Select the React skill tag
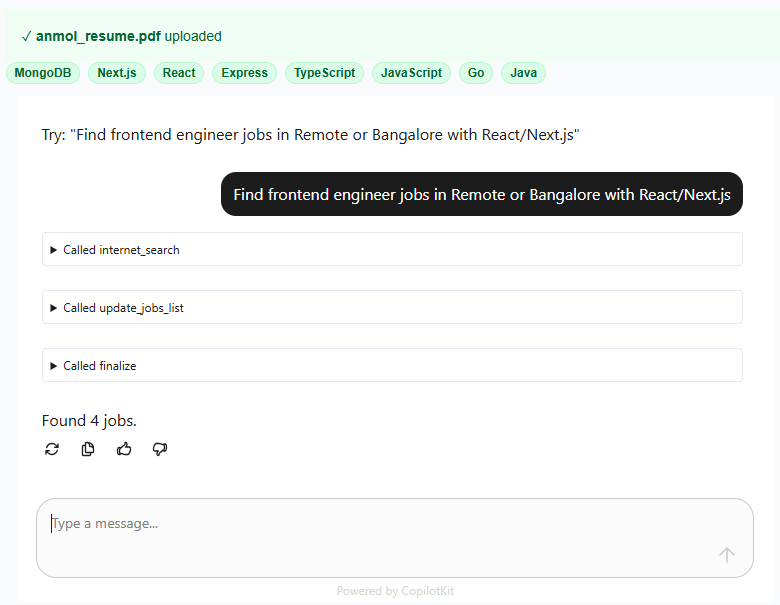The image size is (780, 605). [179, 73]
